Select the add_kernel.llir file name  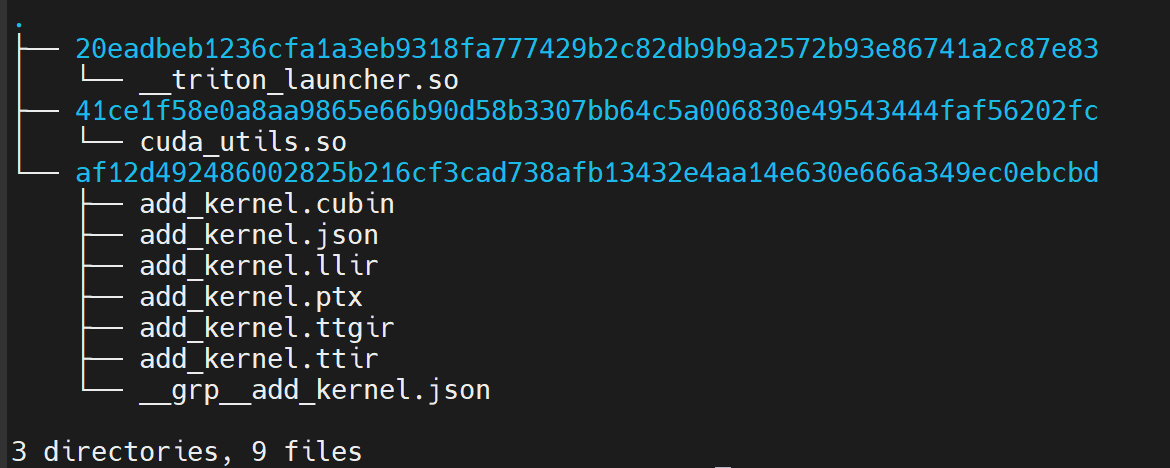pos(259,266)
